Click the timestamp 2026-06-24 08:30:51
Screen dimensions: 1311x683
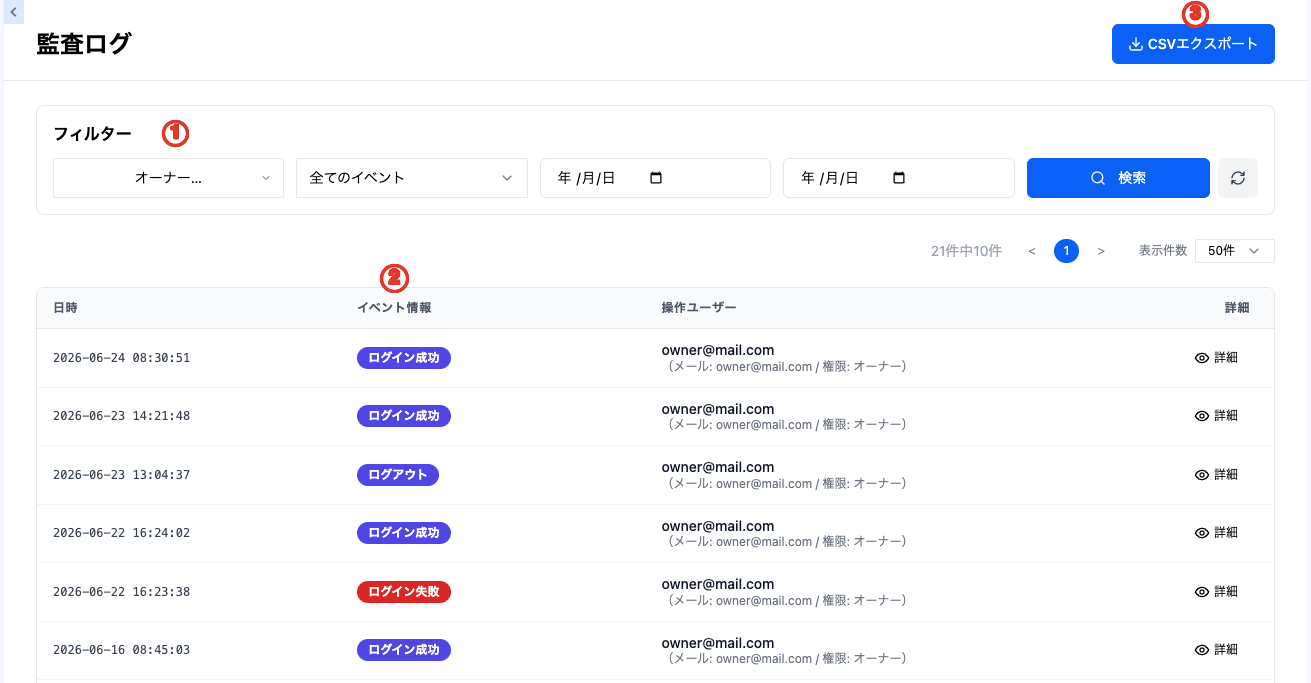click(x=121, y=358)
